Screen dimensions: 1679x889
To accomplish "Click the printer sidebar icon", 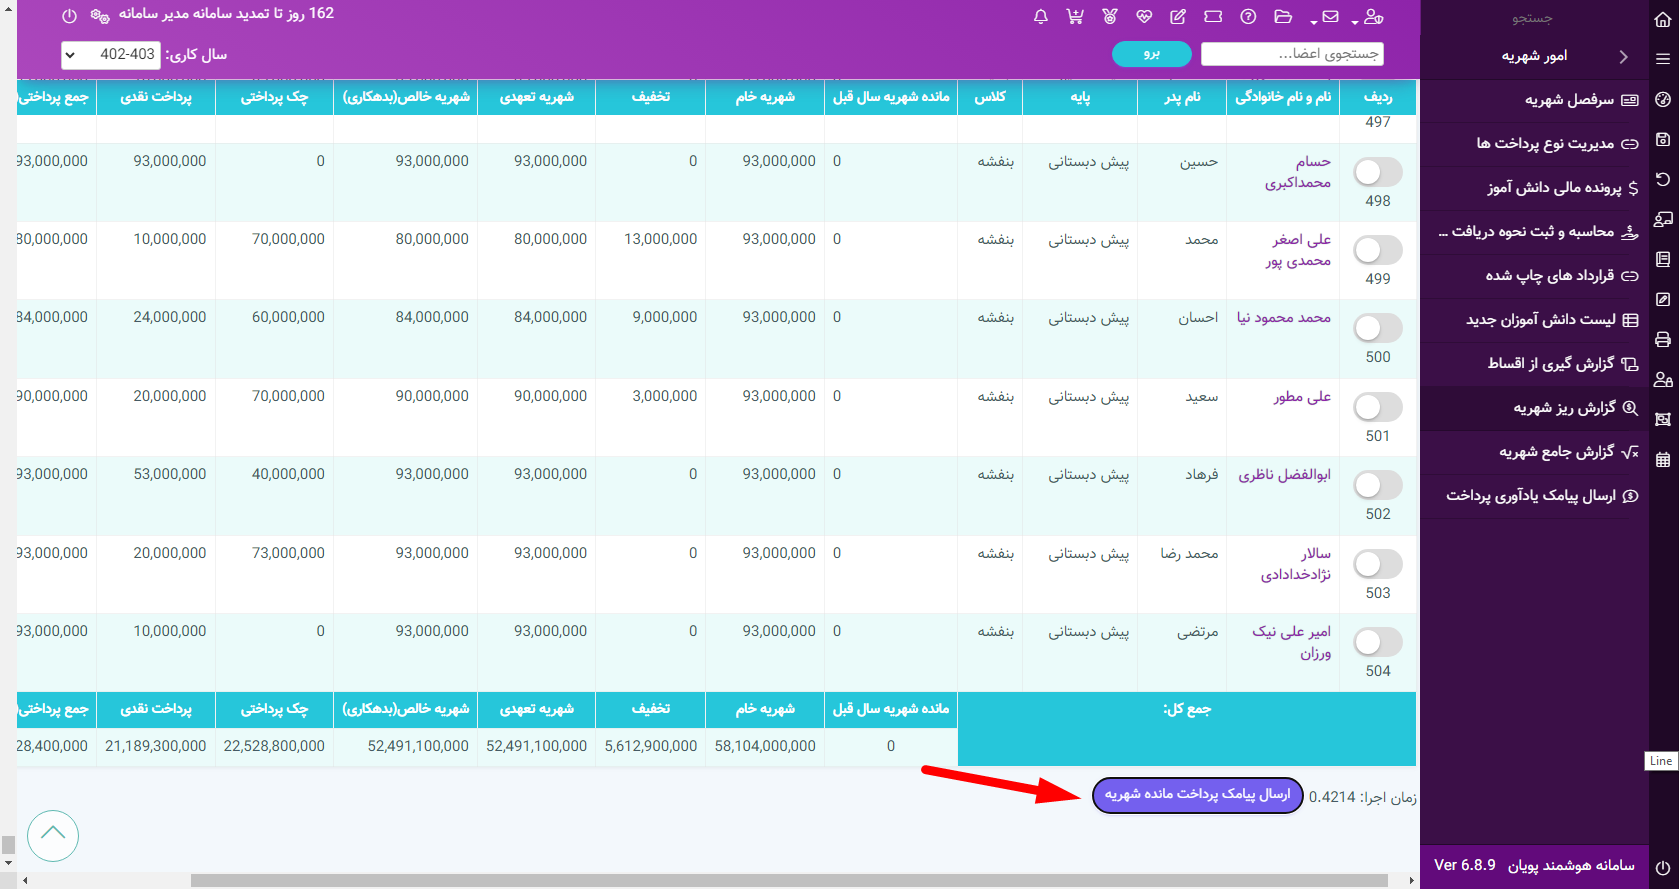I will (1663, 339).
